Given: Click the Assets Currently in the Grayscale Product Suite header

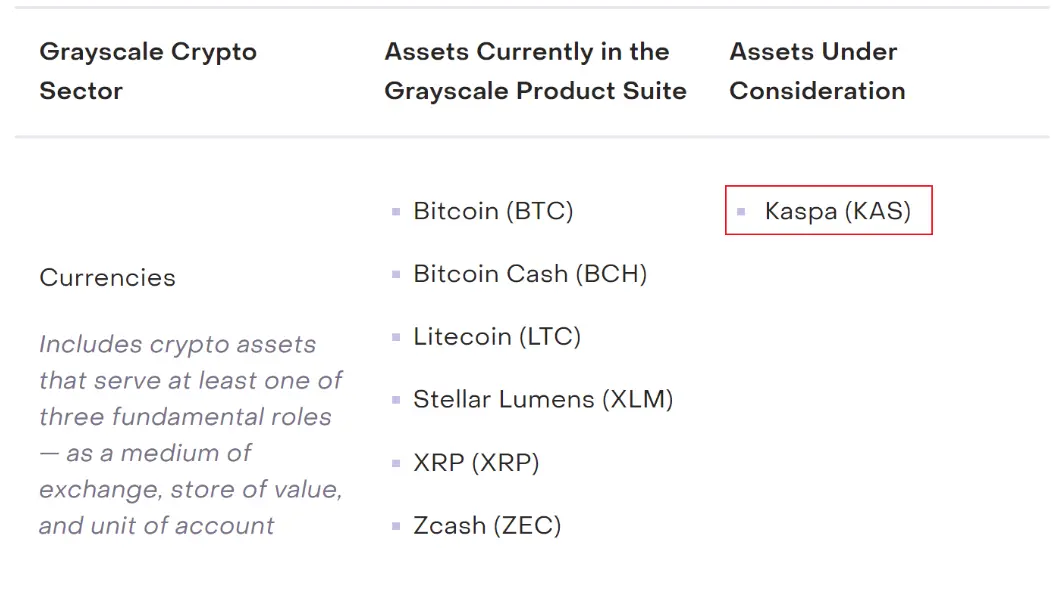Looking at the screenshot, I should click(535, 71).
